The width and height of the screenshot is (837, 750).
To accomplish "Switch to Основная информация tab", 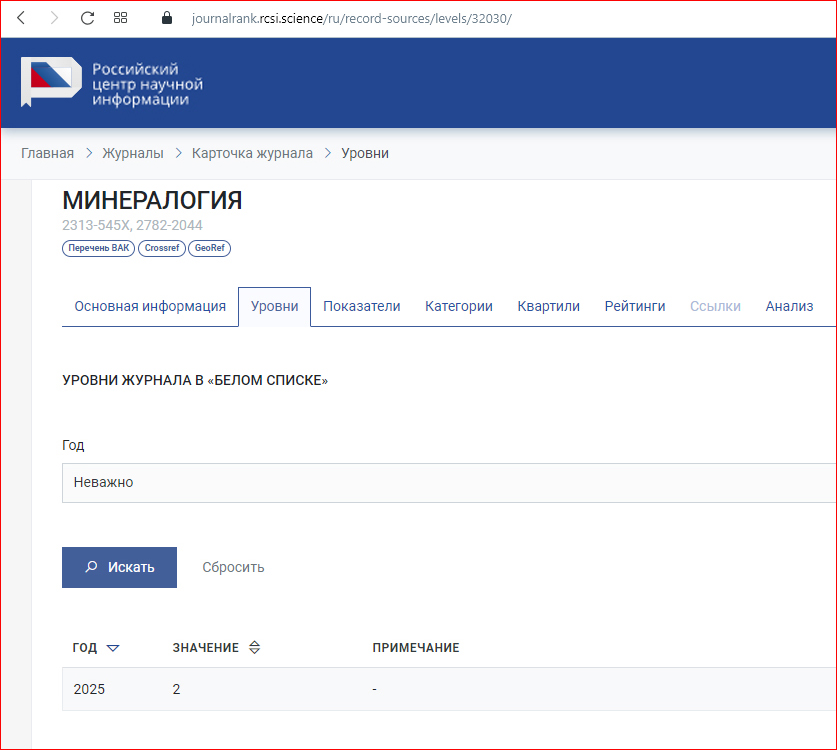I will coord(150,306).
